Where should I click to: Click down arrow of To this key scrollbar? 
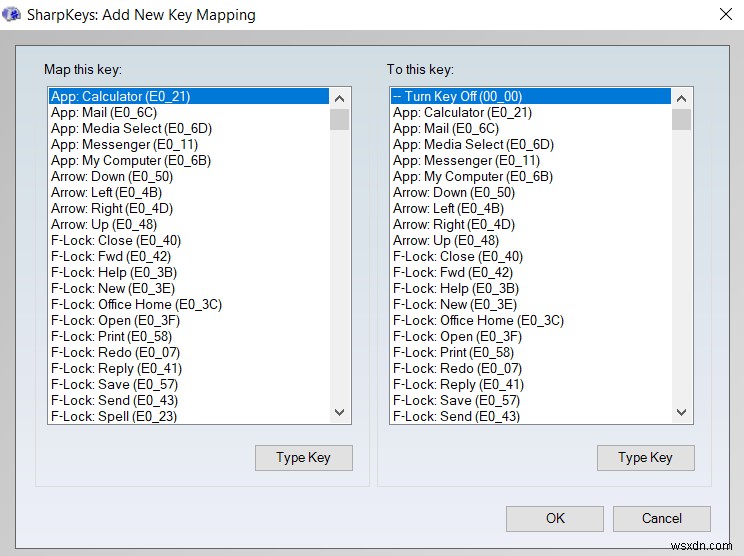pos(681,412)
